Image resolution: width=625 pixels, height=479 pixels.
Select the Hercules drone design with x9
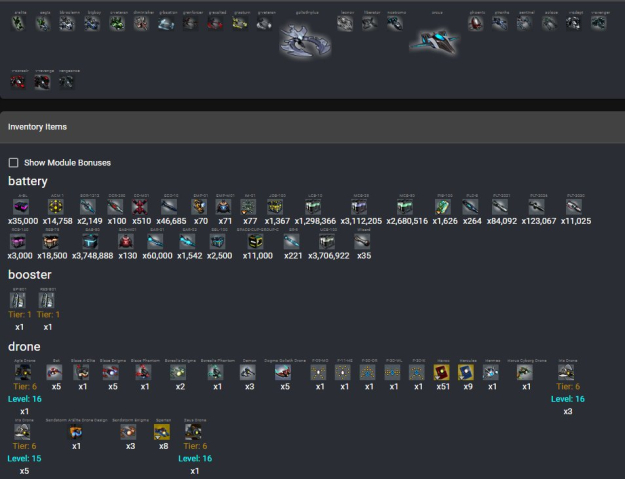point(466,371)
